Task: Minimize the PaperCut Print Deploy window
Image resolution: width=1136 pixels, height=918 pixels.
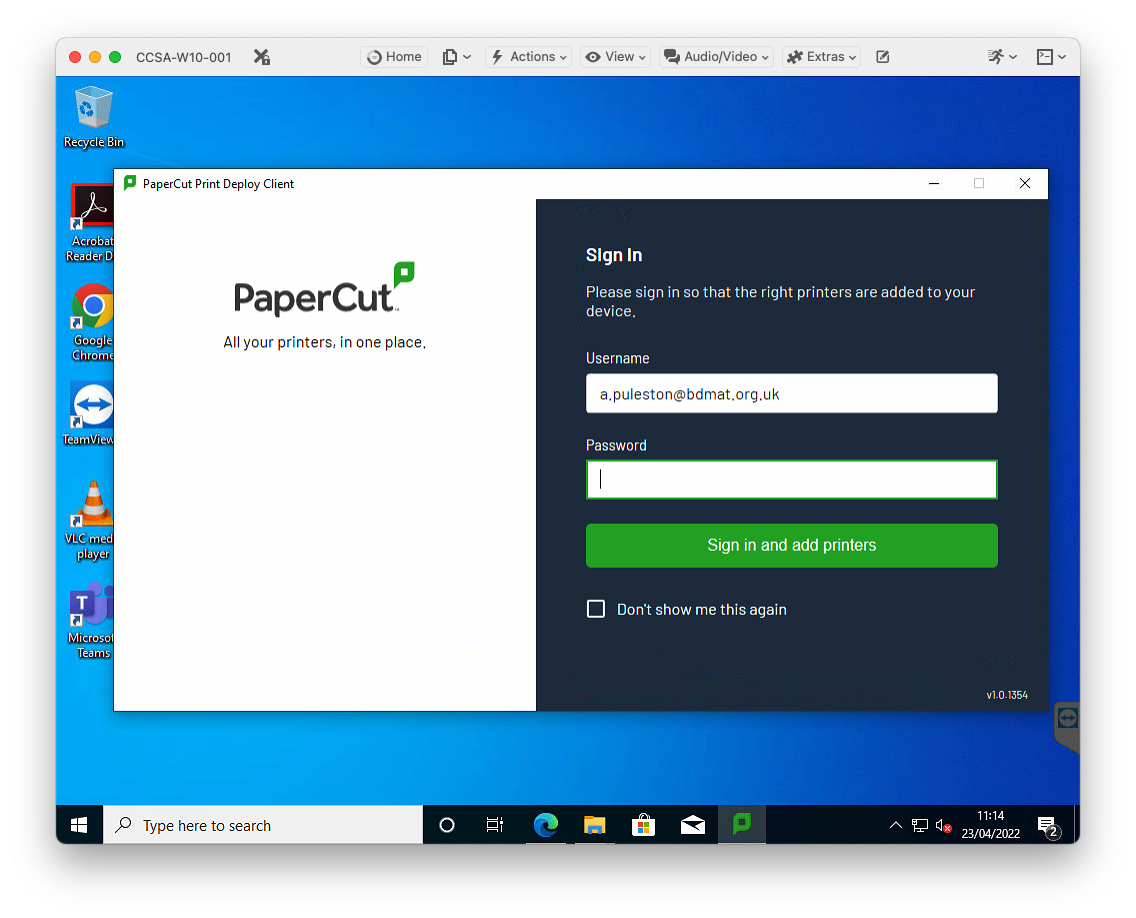Action: coord(934,183)
